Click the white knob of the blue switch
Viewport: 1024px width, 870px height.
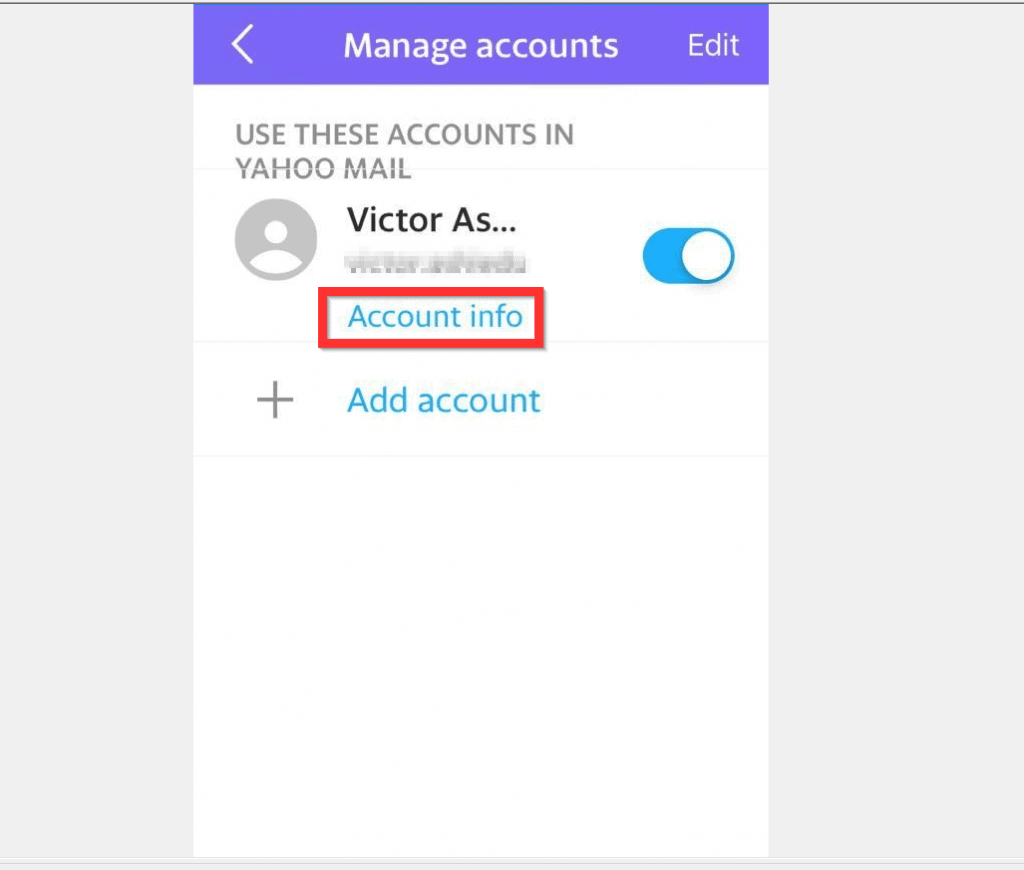pos(707,255)
